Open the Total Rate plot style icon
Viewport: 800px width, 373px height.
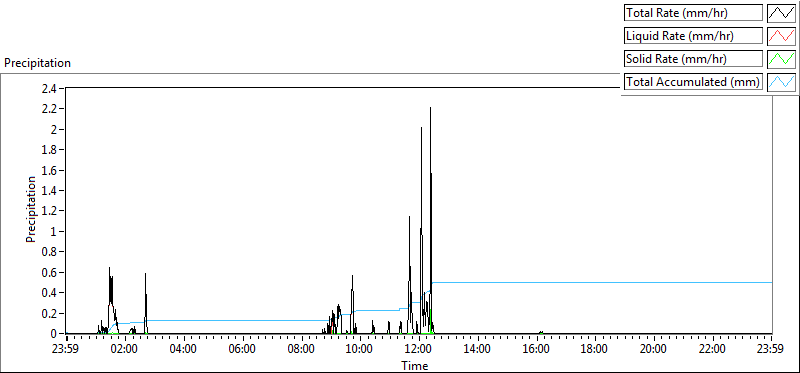[782, 13]
